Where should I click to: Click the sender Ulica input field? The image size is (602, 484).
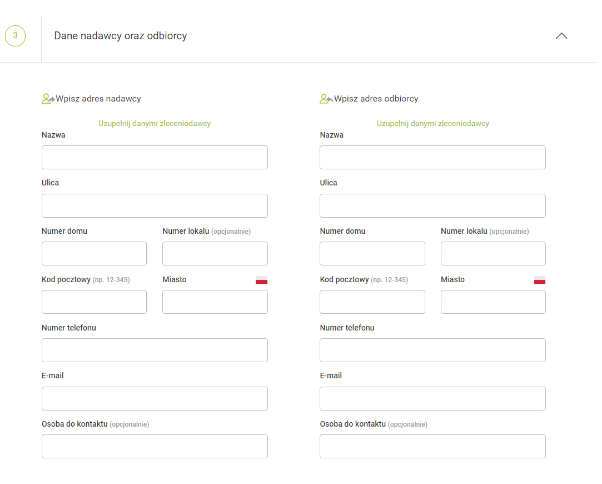pyautogui.click(x=154, y=205)
